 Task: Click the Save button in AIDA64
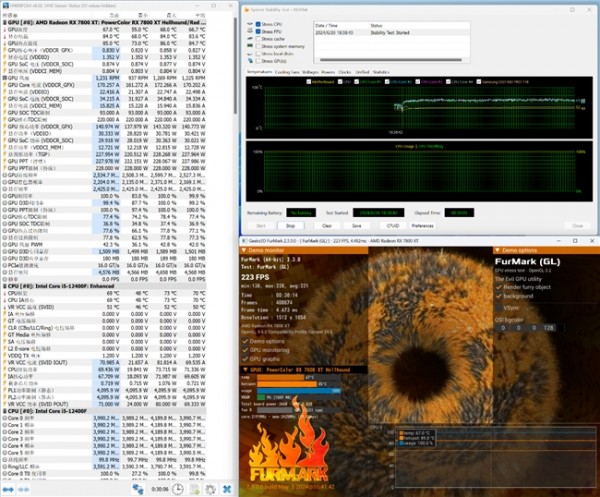tap(357, 226)
